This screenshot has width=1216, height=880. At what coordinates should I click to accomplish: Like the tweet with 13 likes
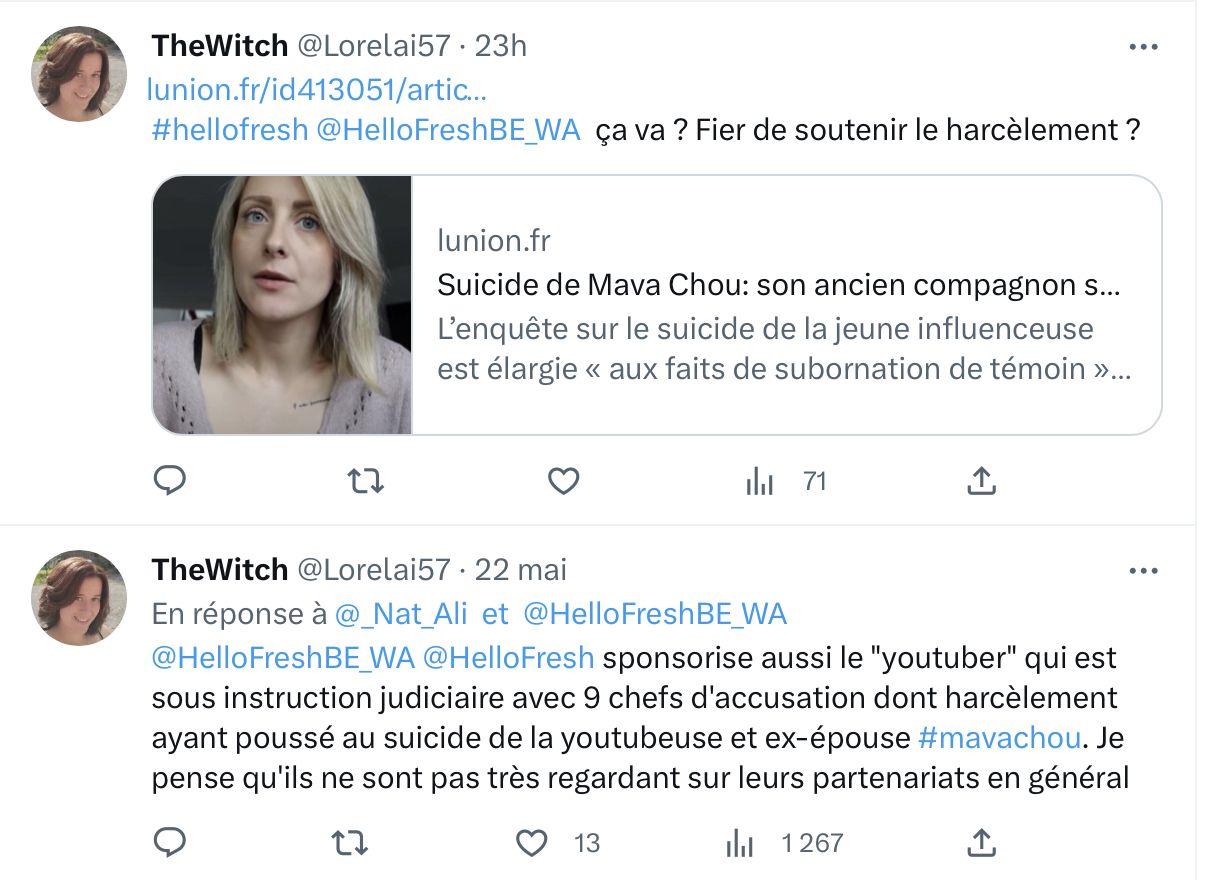[532, 843]
